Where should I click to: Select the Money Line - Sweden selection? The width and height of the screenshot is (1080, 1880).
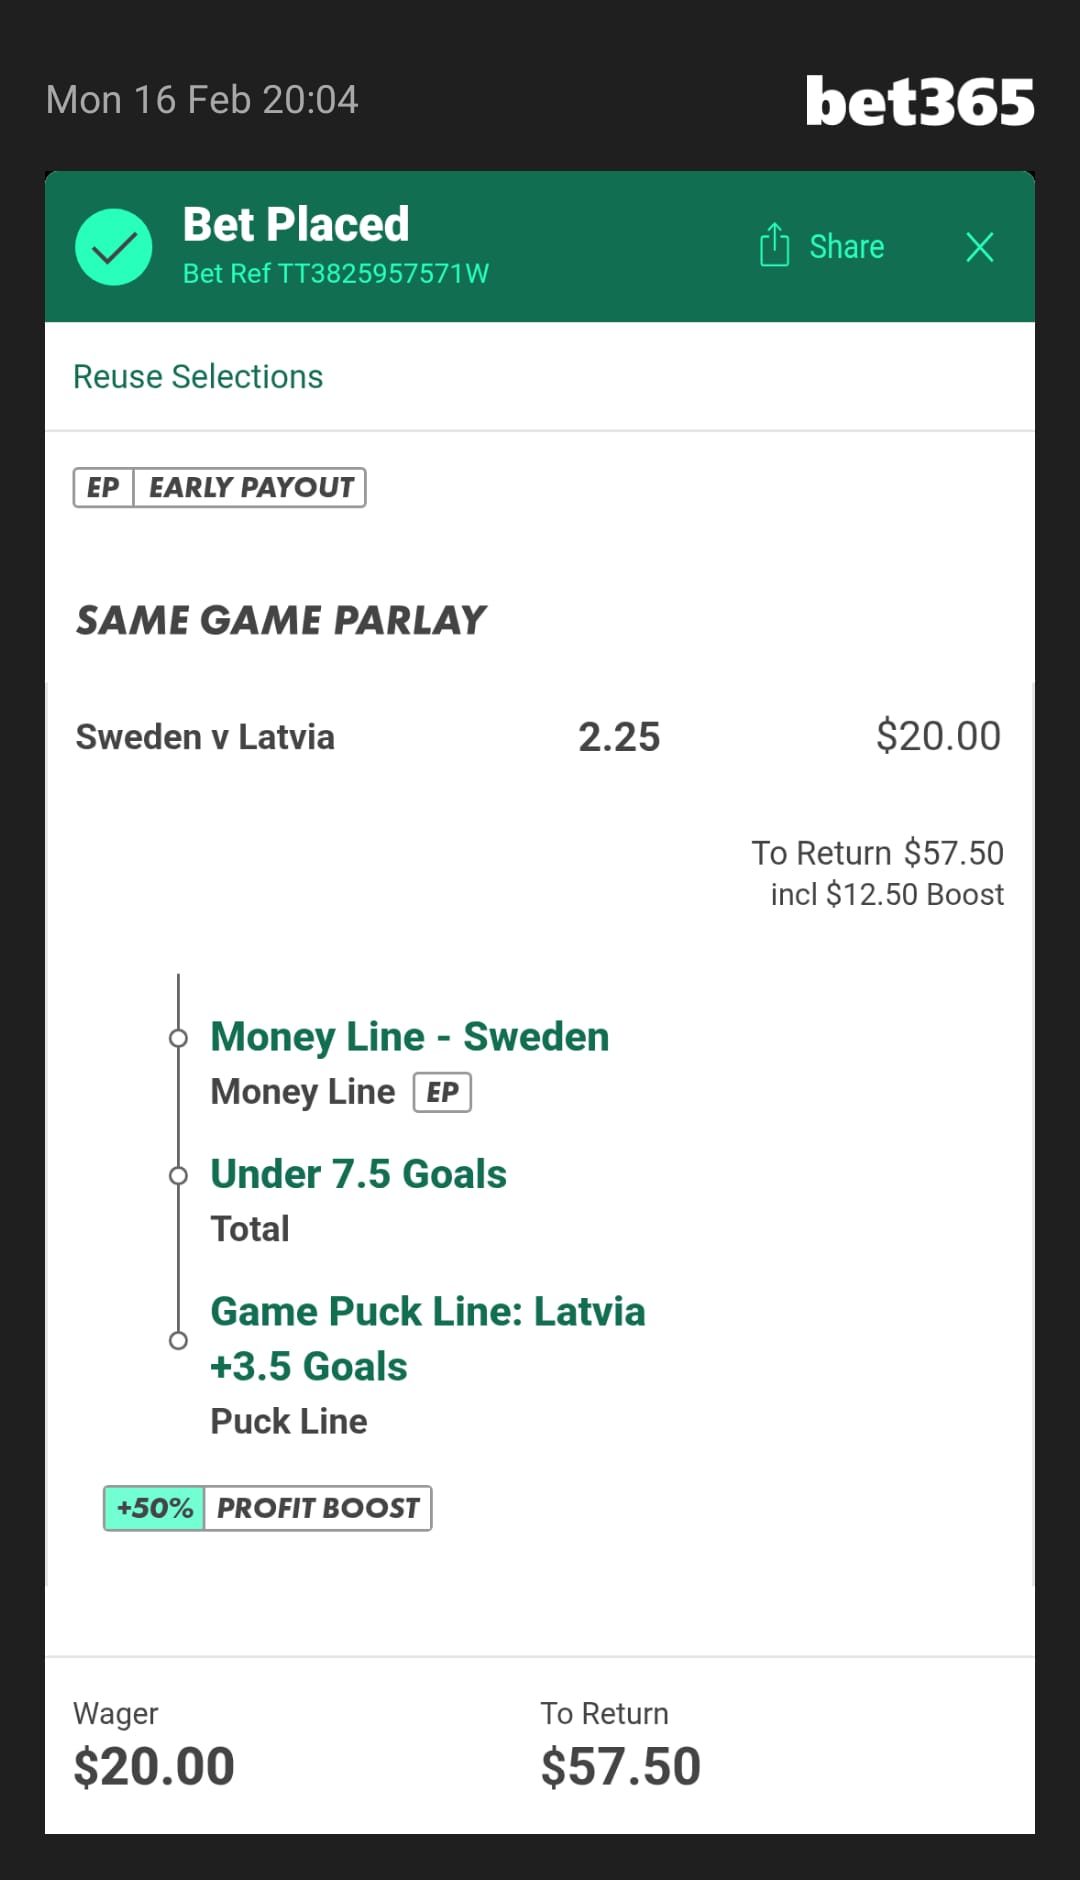click(409, 1037)
